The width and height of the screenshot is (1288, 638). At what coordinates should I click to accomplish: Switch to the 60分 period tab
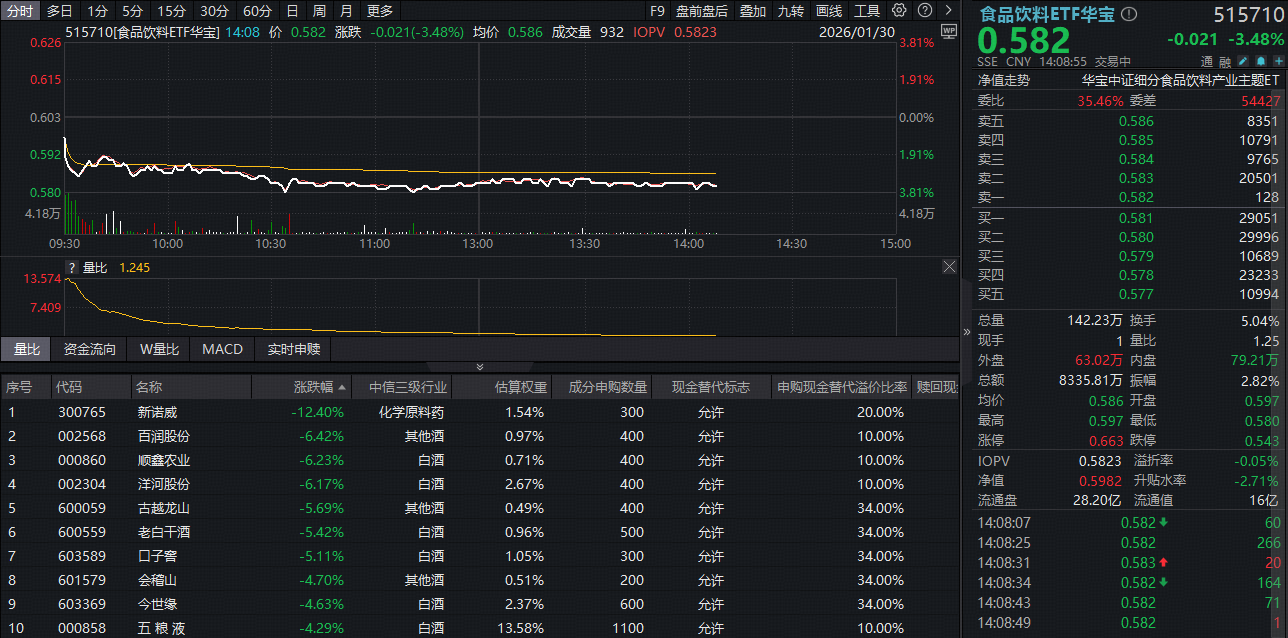pos(257,11)
